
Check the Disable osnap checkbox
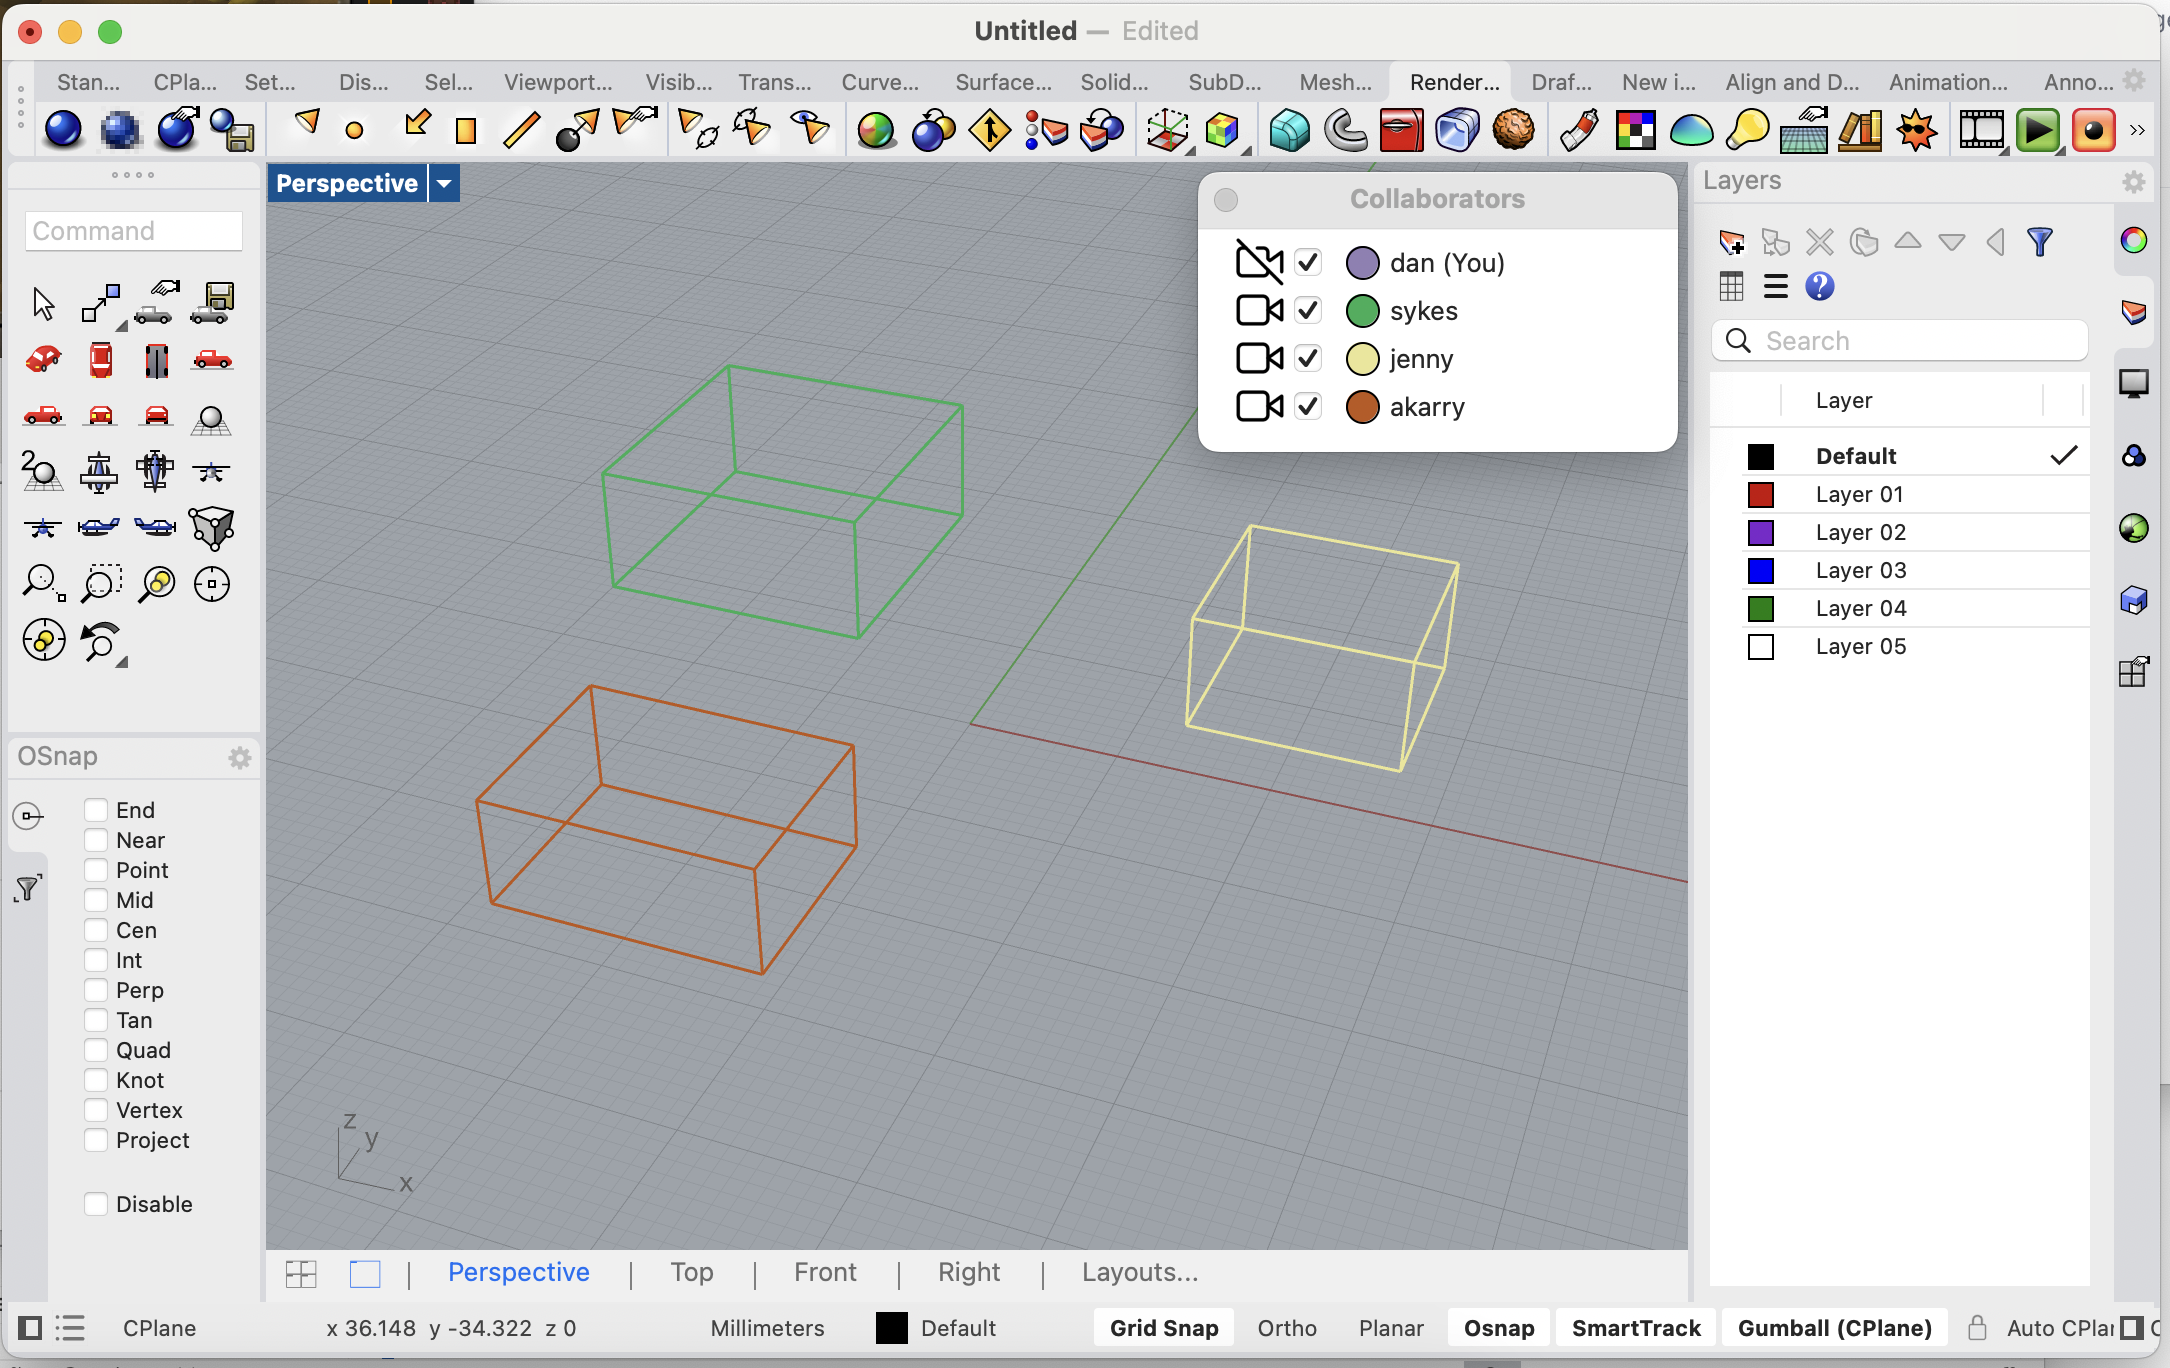pyautogui.click(x=96, y=1204)
